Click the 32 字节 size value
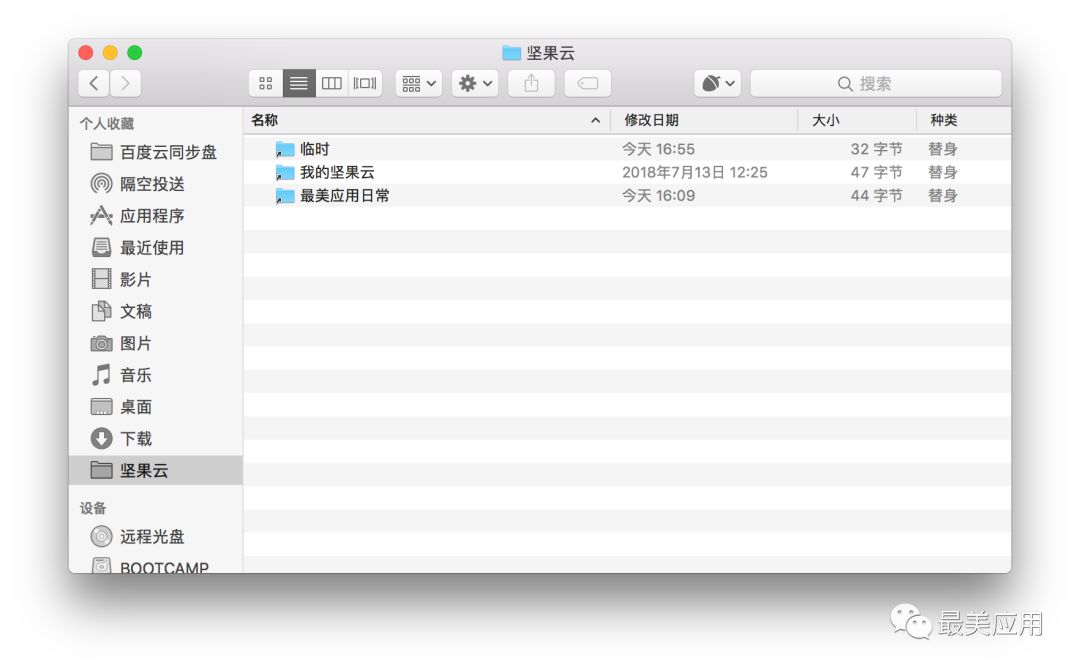The height and width of the screenshot is (671, 1080). (876, 149)
